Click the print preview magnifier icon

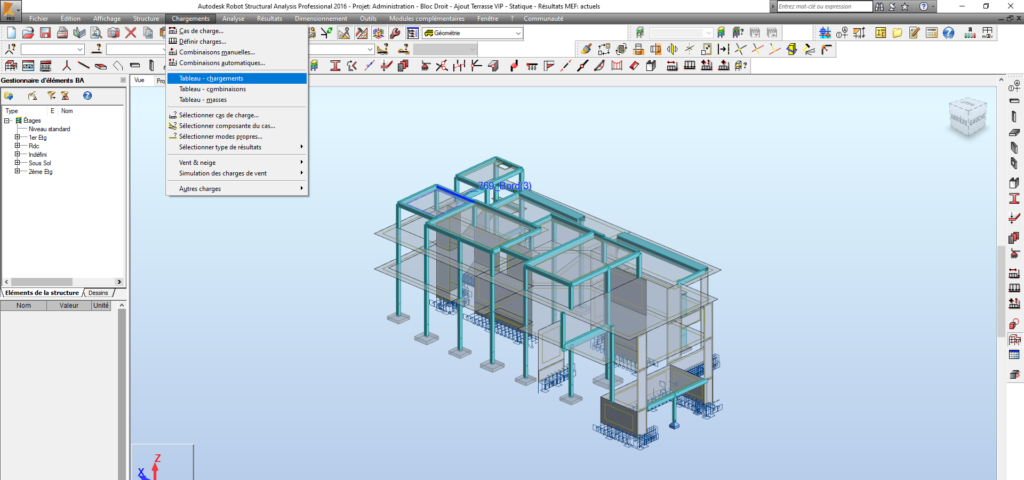click(x=97, y=33)
